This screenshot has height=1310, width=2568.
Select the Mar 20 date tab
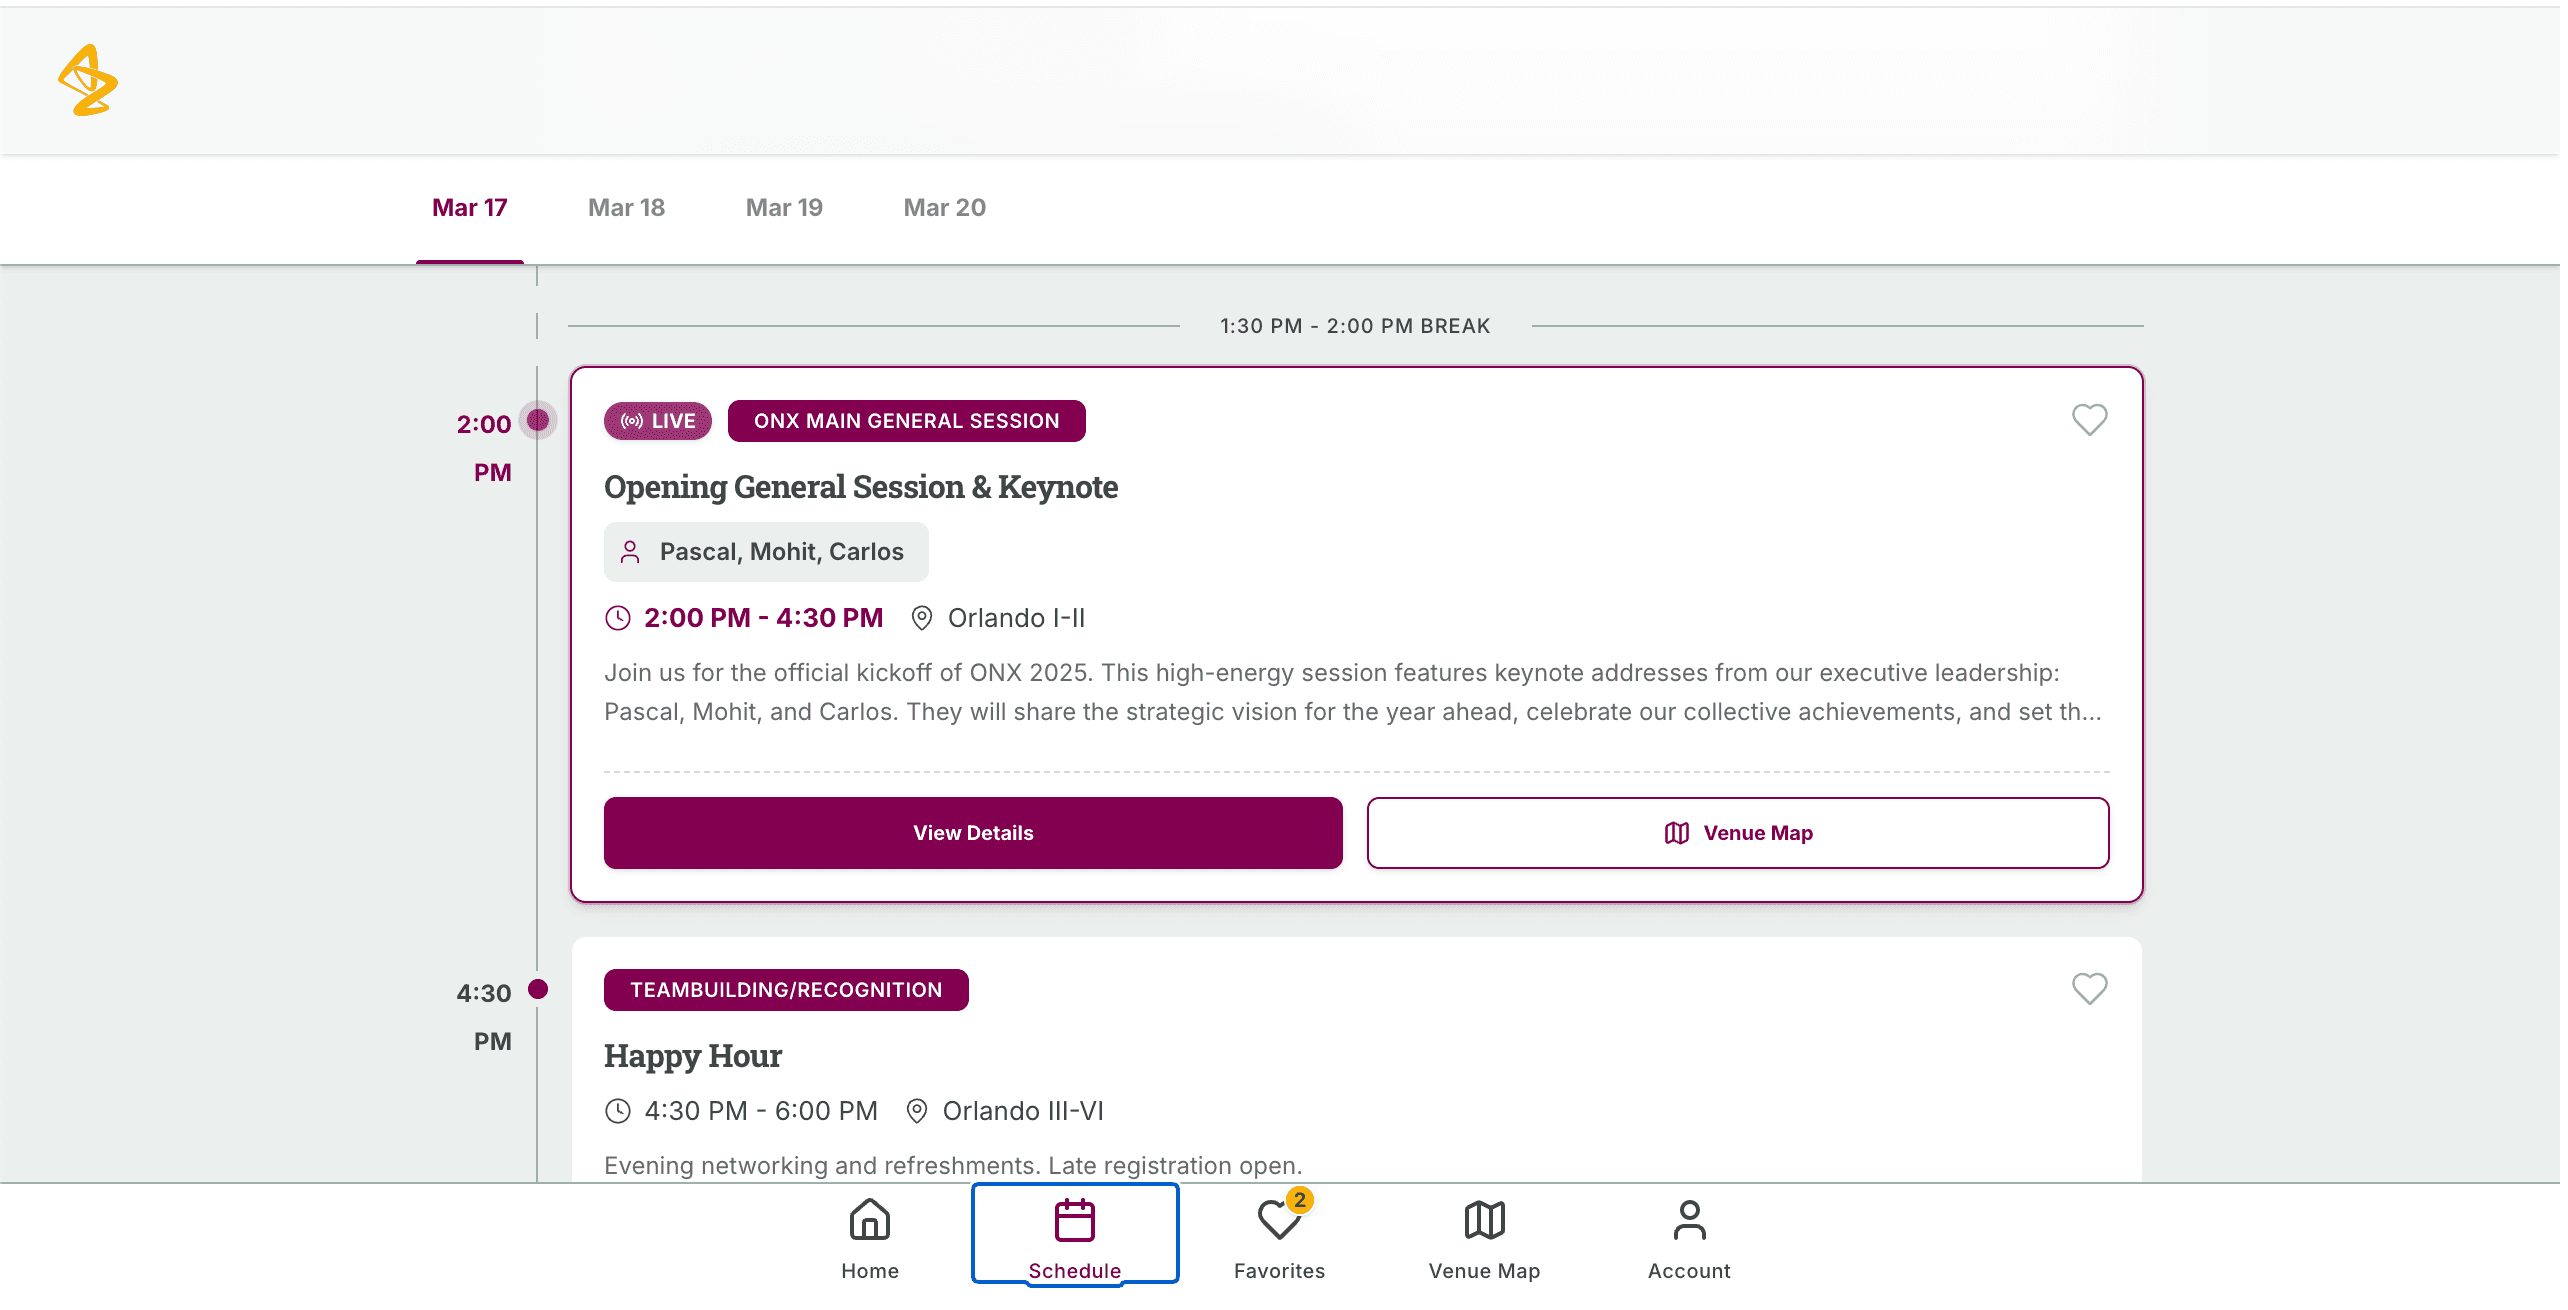pyautogui.click(x=944, y=207)
